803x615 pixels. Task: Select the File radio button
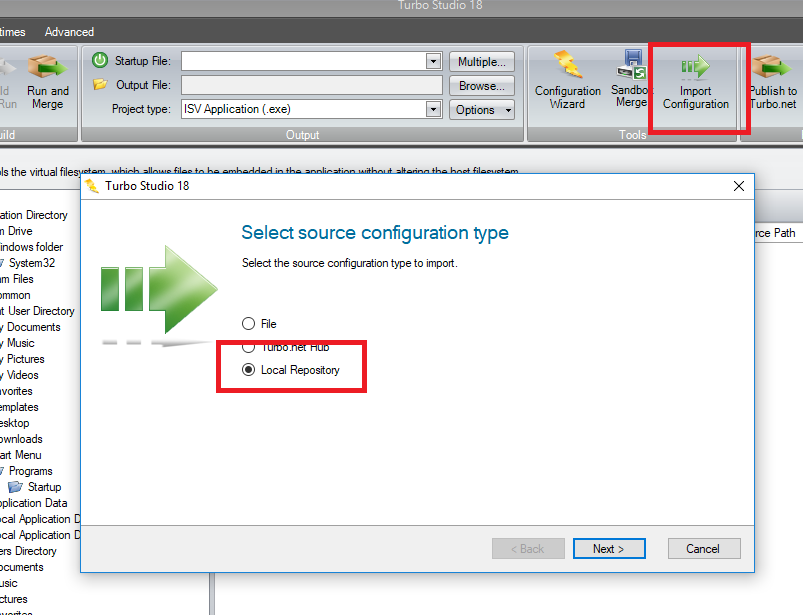(248, 324)
